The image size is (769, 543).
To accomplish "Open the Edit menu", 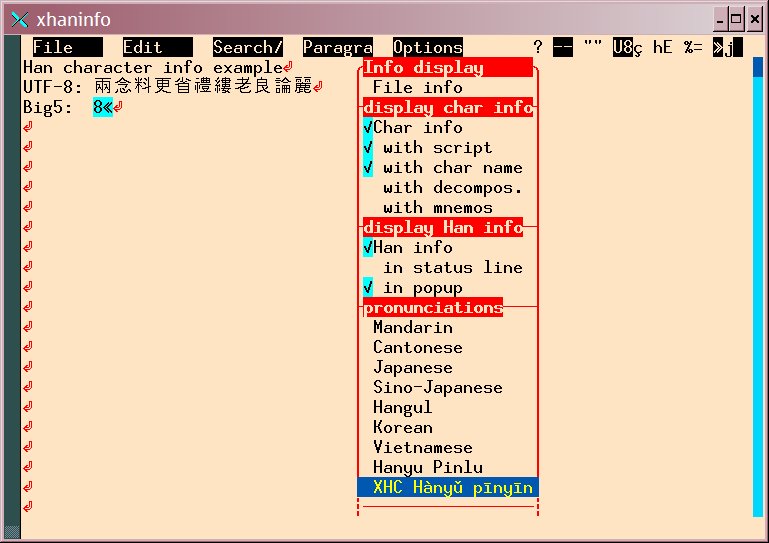I will click(x=143, y=47).
